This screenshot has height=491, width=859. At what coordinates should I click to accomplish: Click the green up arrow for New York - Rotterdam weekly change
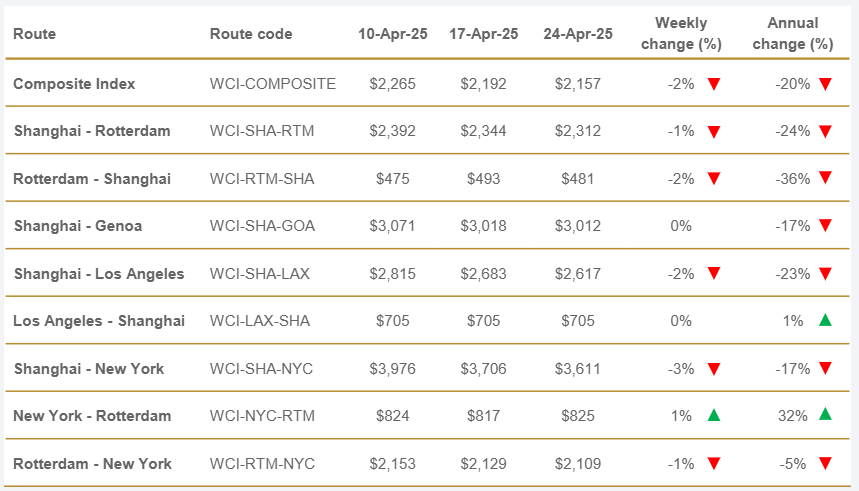(x=714, y=415)
